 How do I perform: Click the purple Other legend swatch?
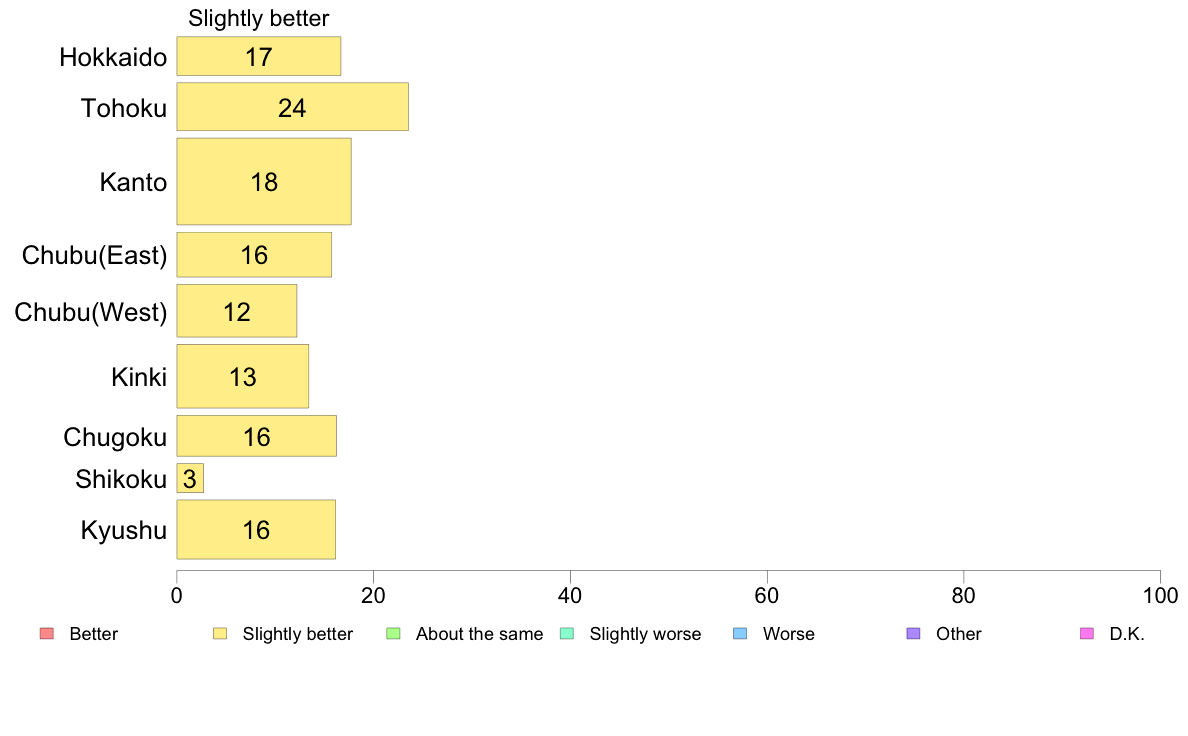pos(914,634)
